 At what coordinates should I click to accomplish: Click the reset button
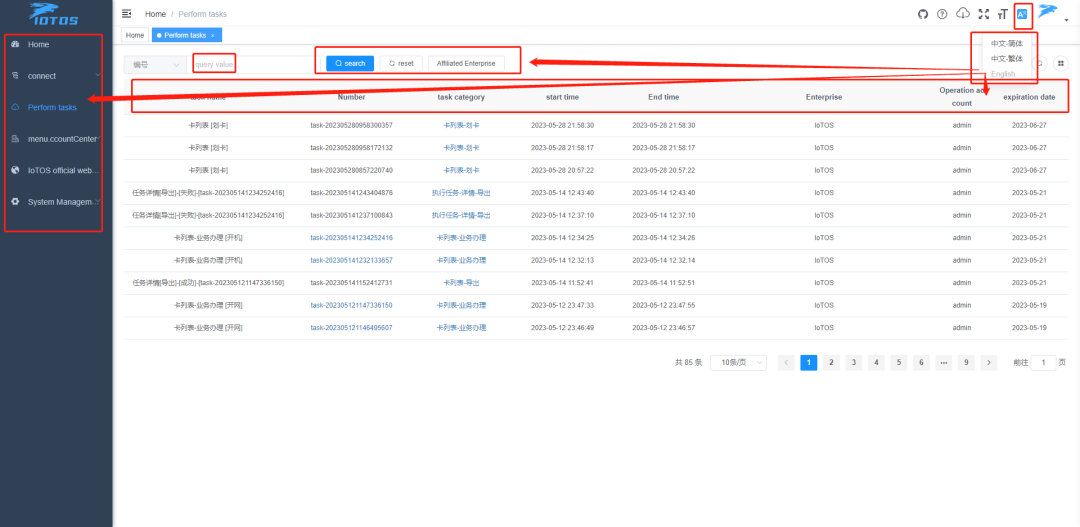coord(401,63)
